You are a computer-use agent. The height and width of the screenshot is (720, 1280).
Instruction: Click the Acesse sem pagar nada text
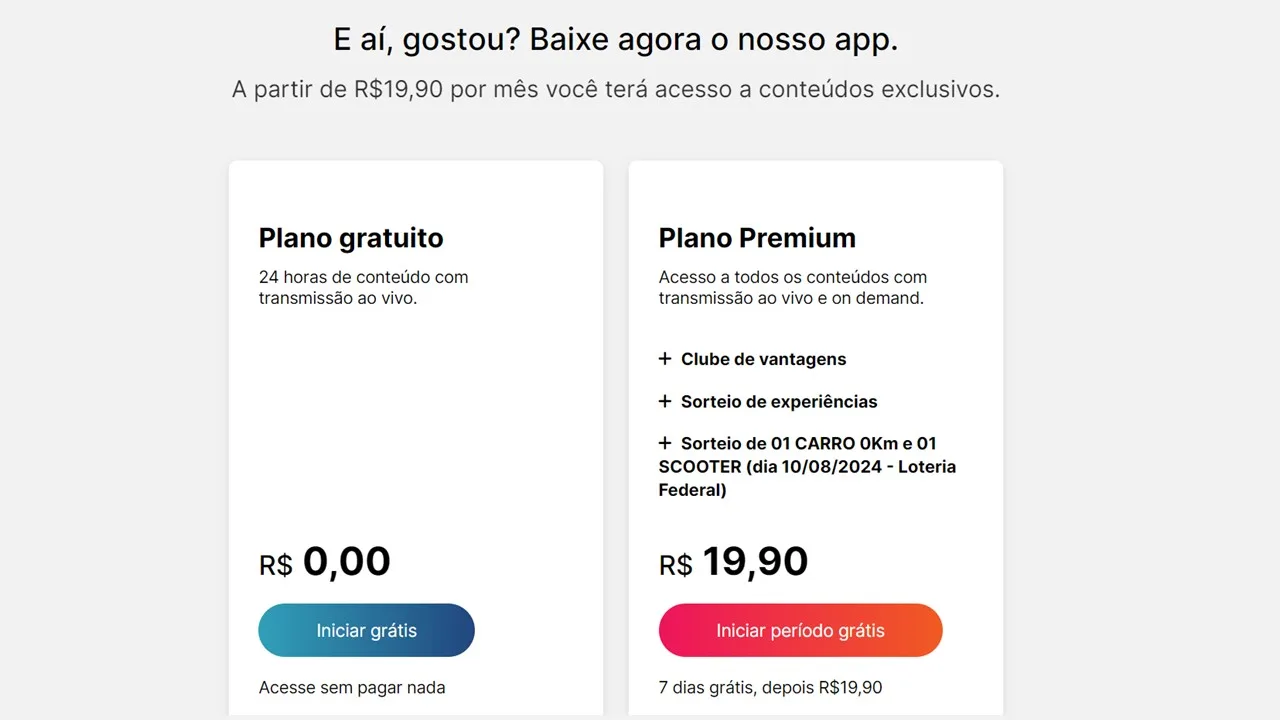tap(352, 687)
